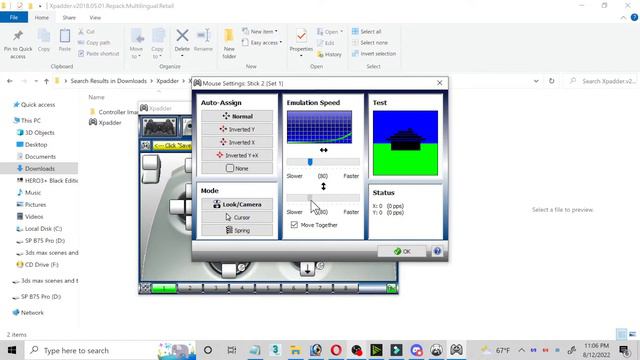The width and height of the screenshot is (640, 360).
Task: Click controller image in Xpadder window
Action: click(160, 127)
